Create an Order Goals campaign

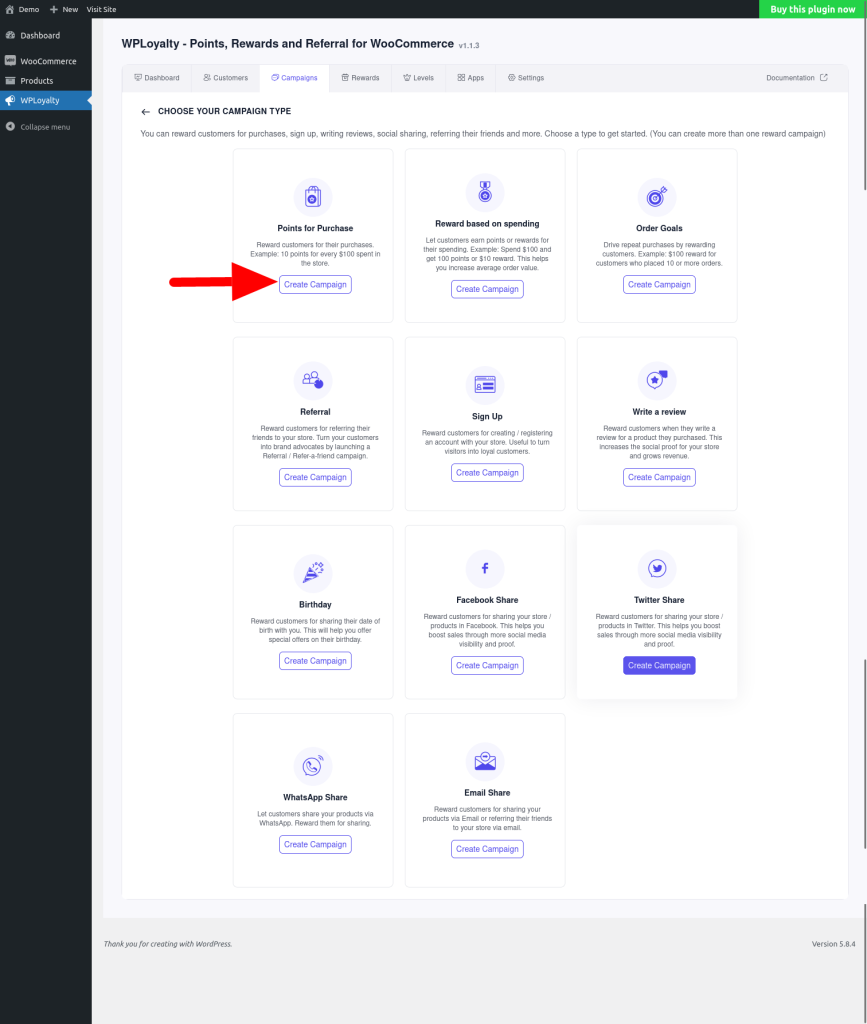coord(659,285)
